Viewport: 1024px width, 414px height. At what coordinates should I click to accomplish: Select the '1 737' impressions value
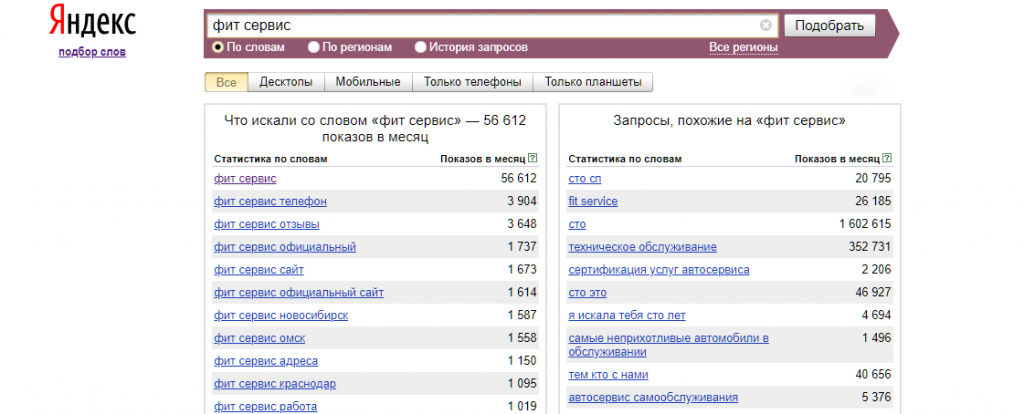click(x=522, y=247)
